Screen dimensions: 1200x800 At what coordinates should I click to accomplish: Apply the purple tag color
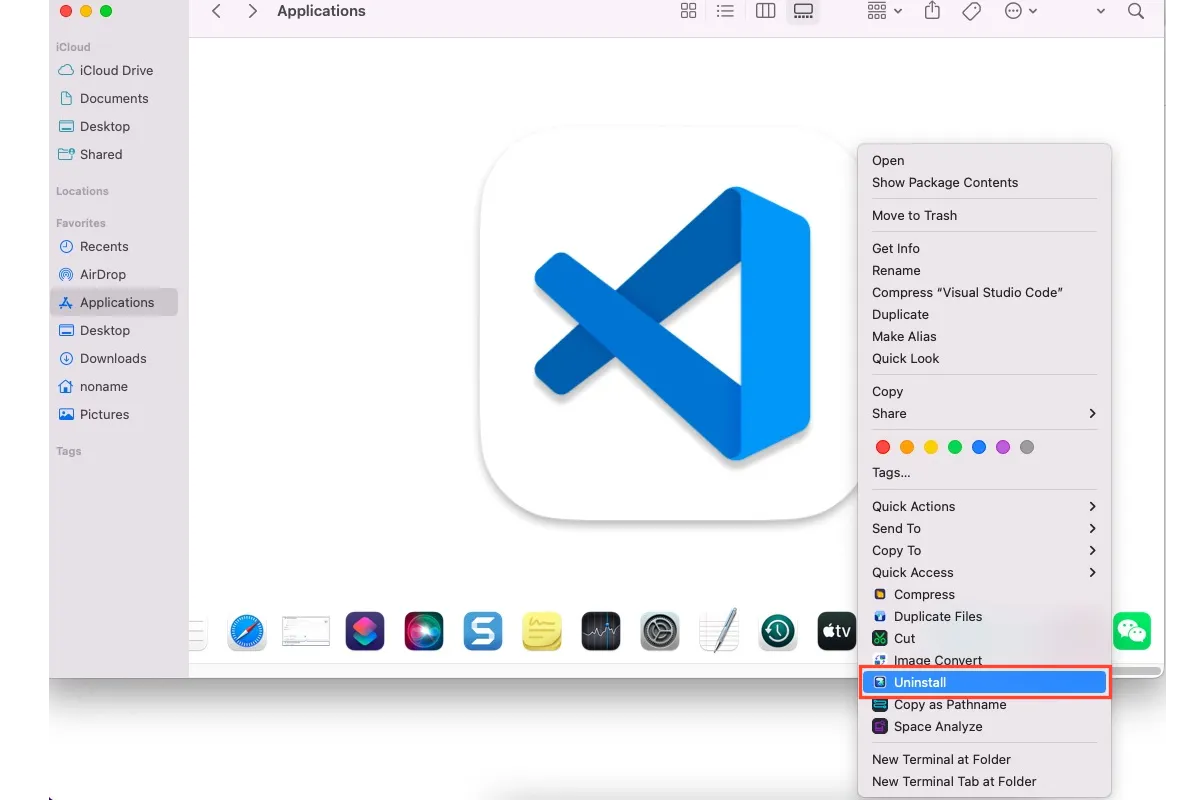(x=1003, y=447)
